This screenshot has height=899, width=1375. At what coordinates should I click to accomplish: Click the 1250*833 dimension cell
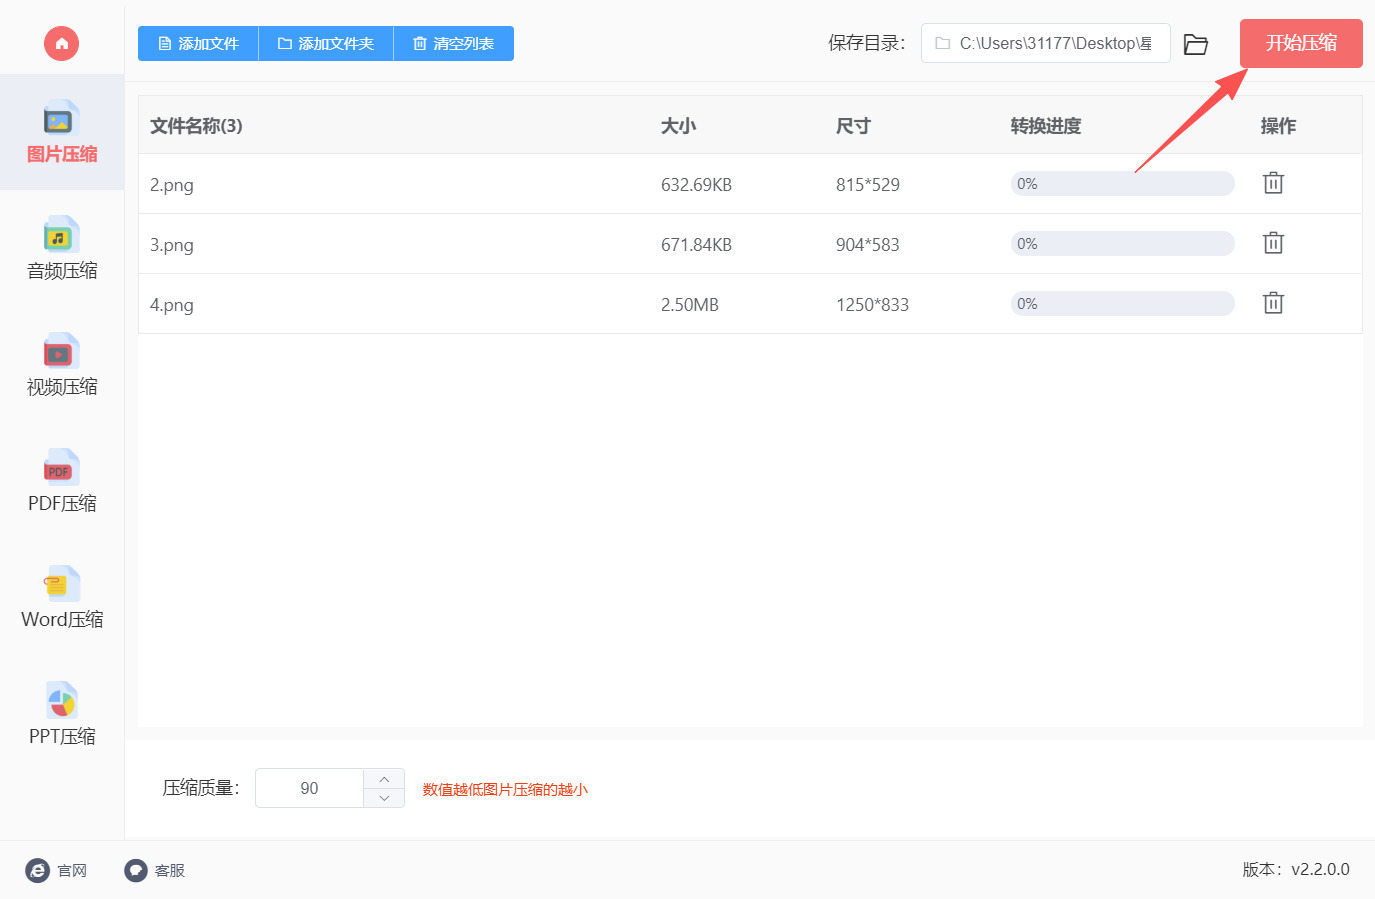[x=873, y=305]
